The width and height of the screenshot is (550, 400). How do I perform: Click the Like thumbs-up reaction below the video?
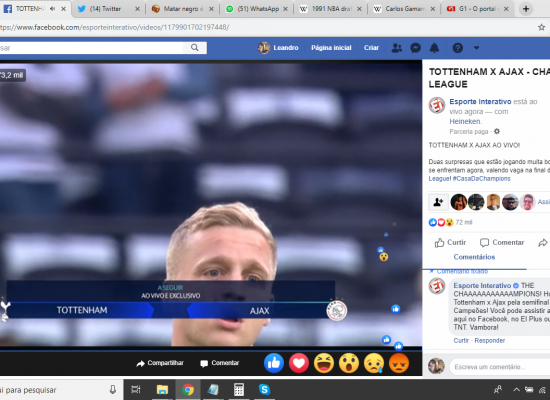pyautogui.click(x=274, y=363)
